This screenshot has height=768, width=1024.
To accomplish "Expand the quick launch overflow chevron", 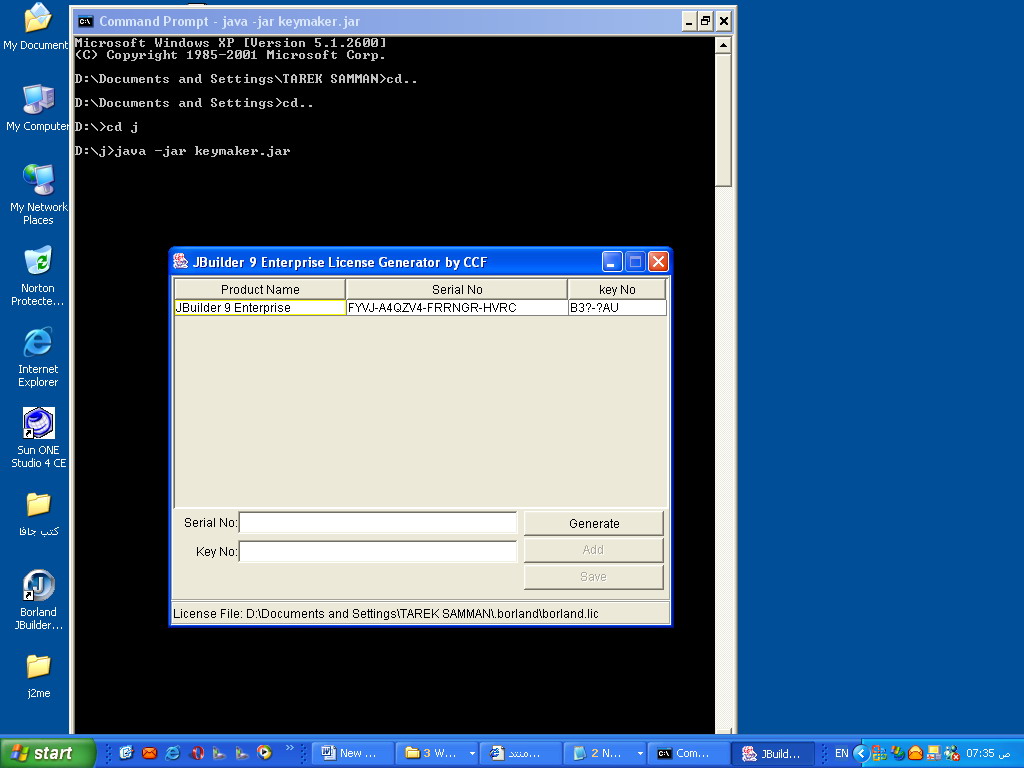I will point(290,748).
